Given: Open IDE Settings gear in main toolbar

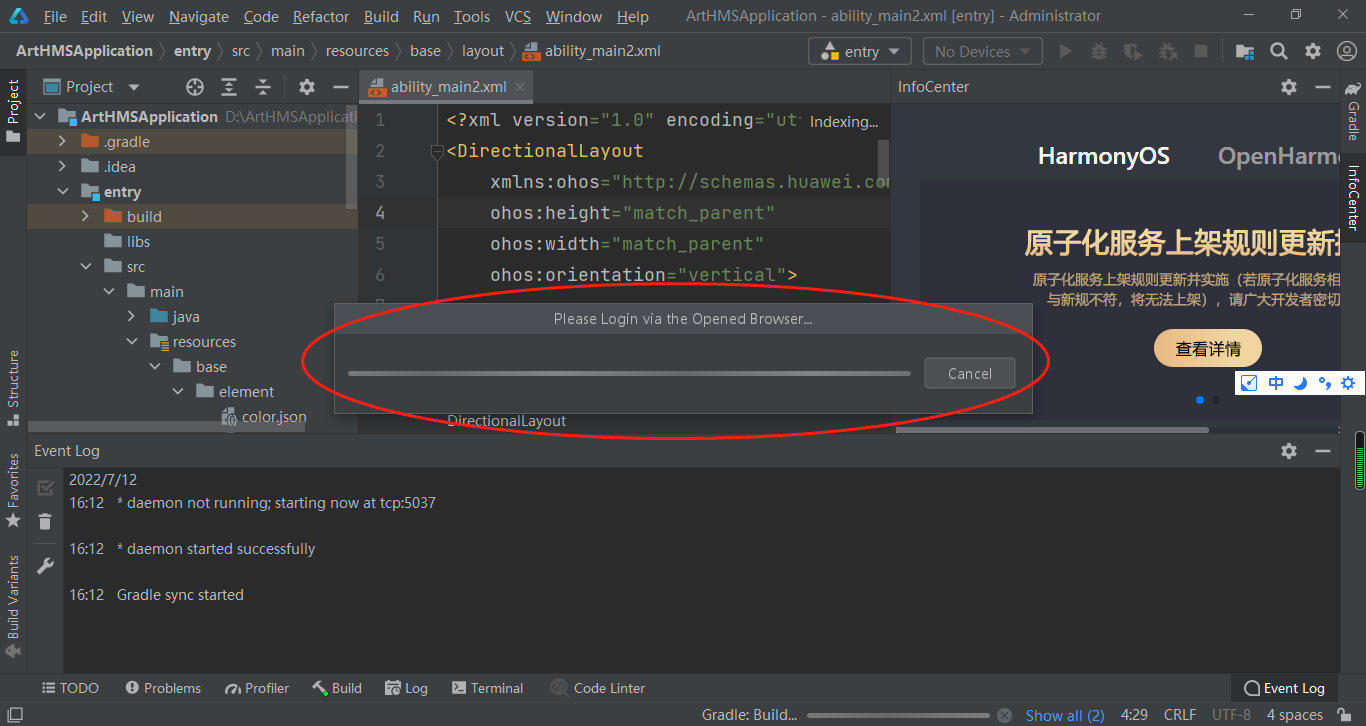Looking at the screenshot, I should (x=1313, y=51).
